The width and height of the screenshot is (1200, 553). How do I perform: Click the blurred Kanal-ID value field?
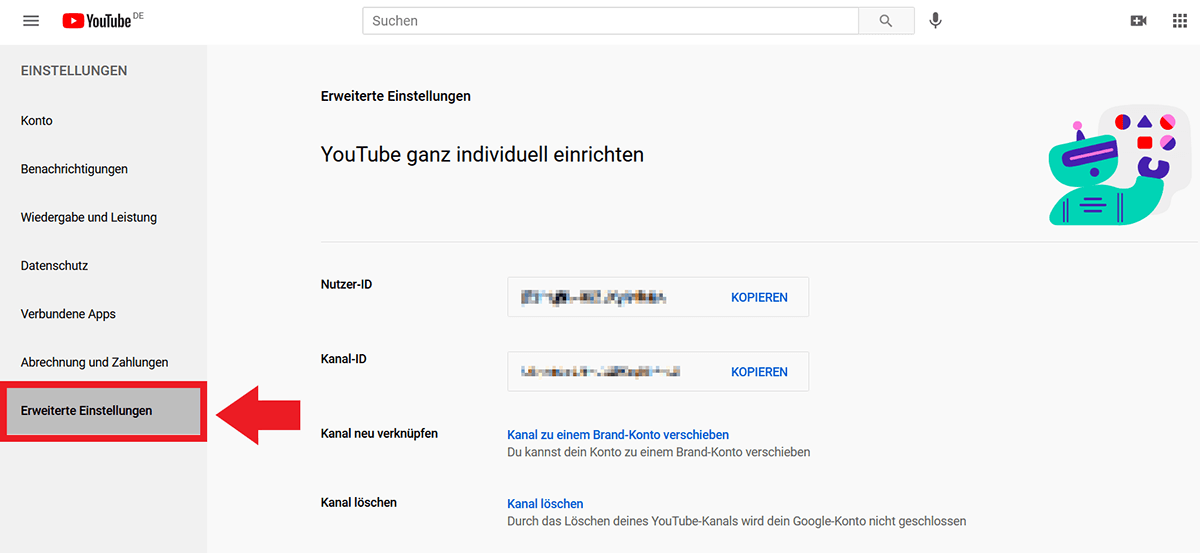(600, 372)
